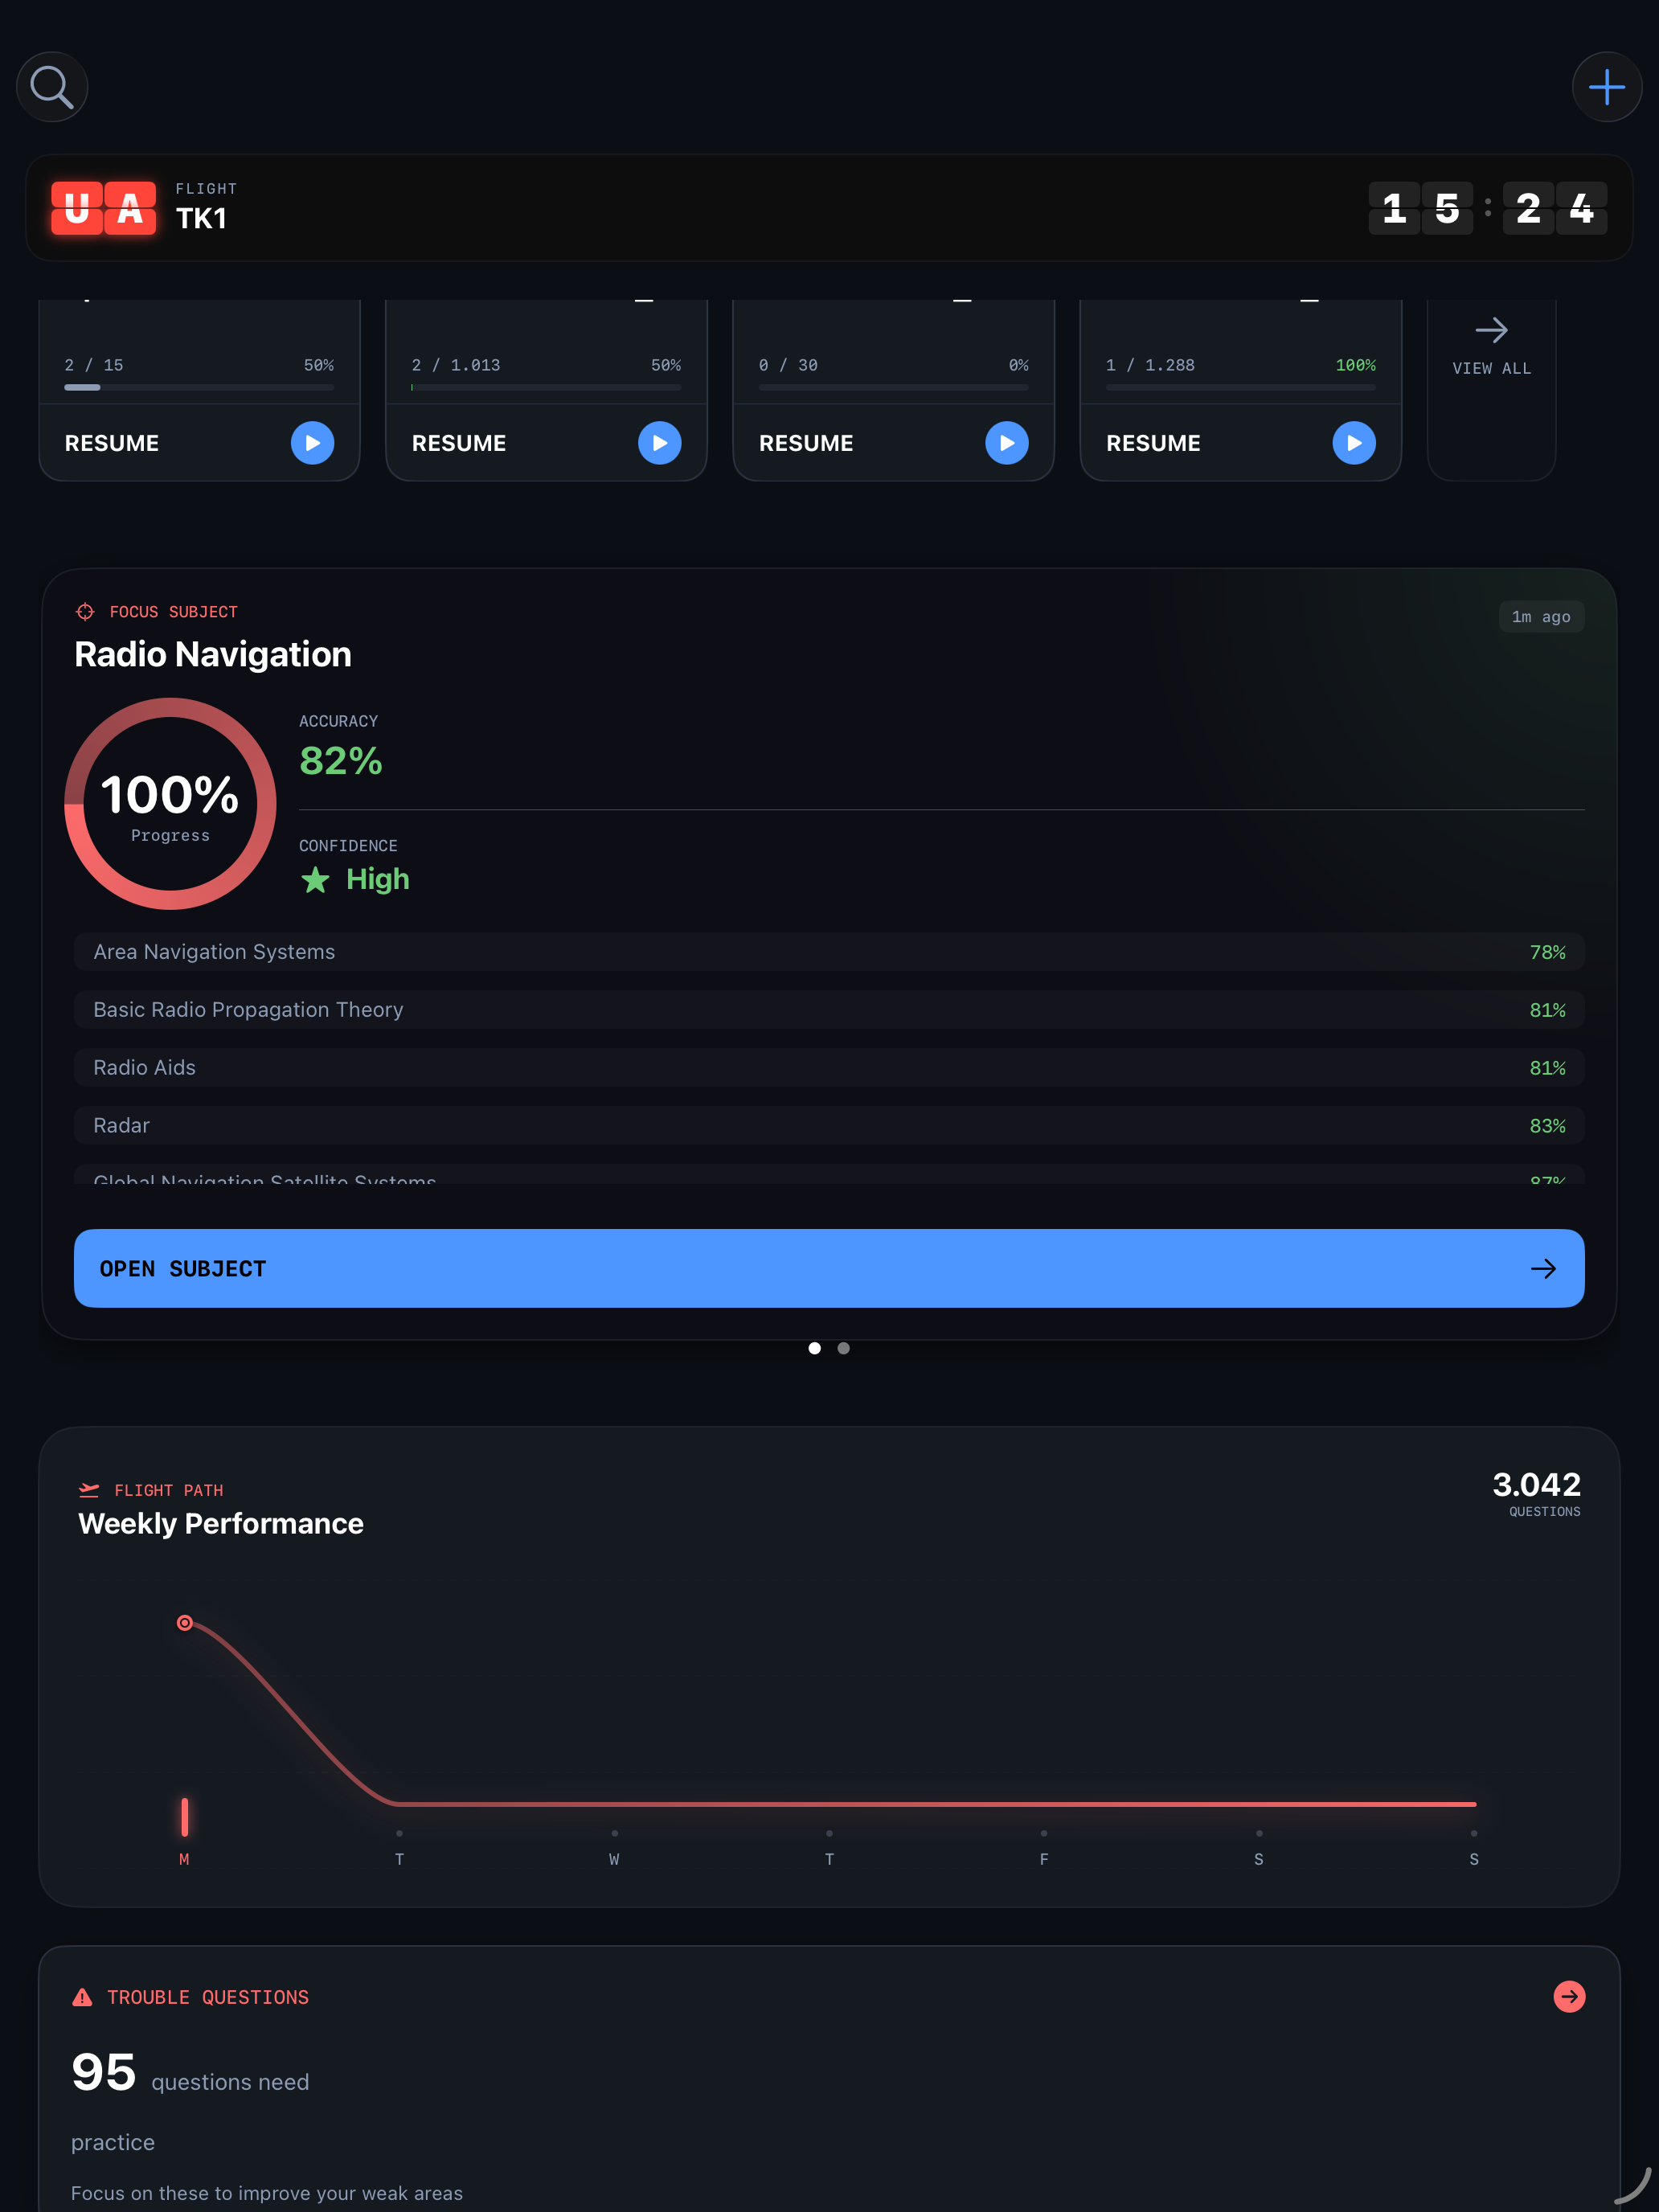Click the plus button to add new content

click(1606, 87)
